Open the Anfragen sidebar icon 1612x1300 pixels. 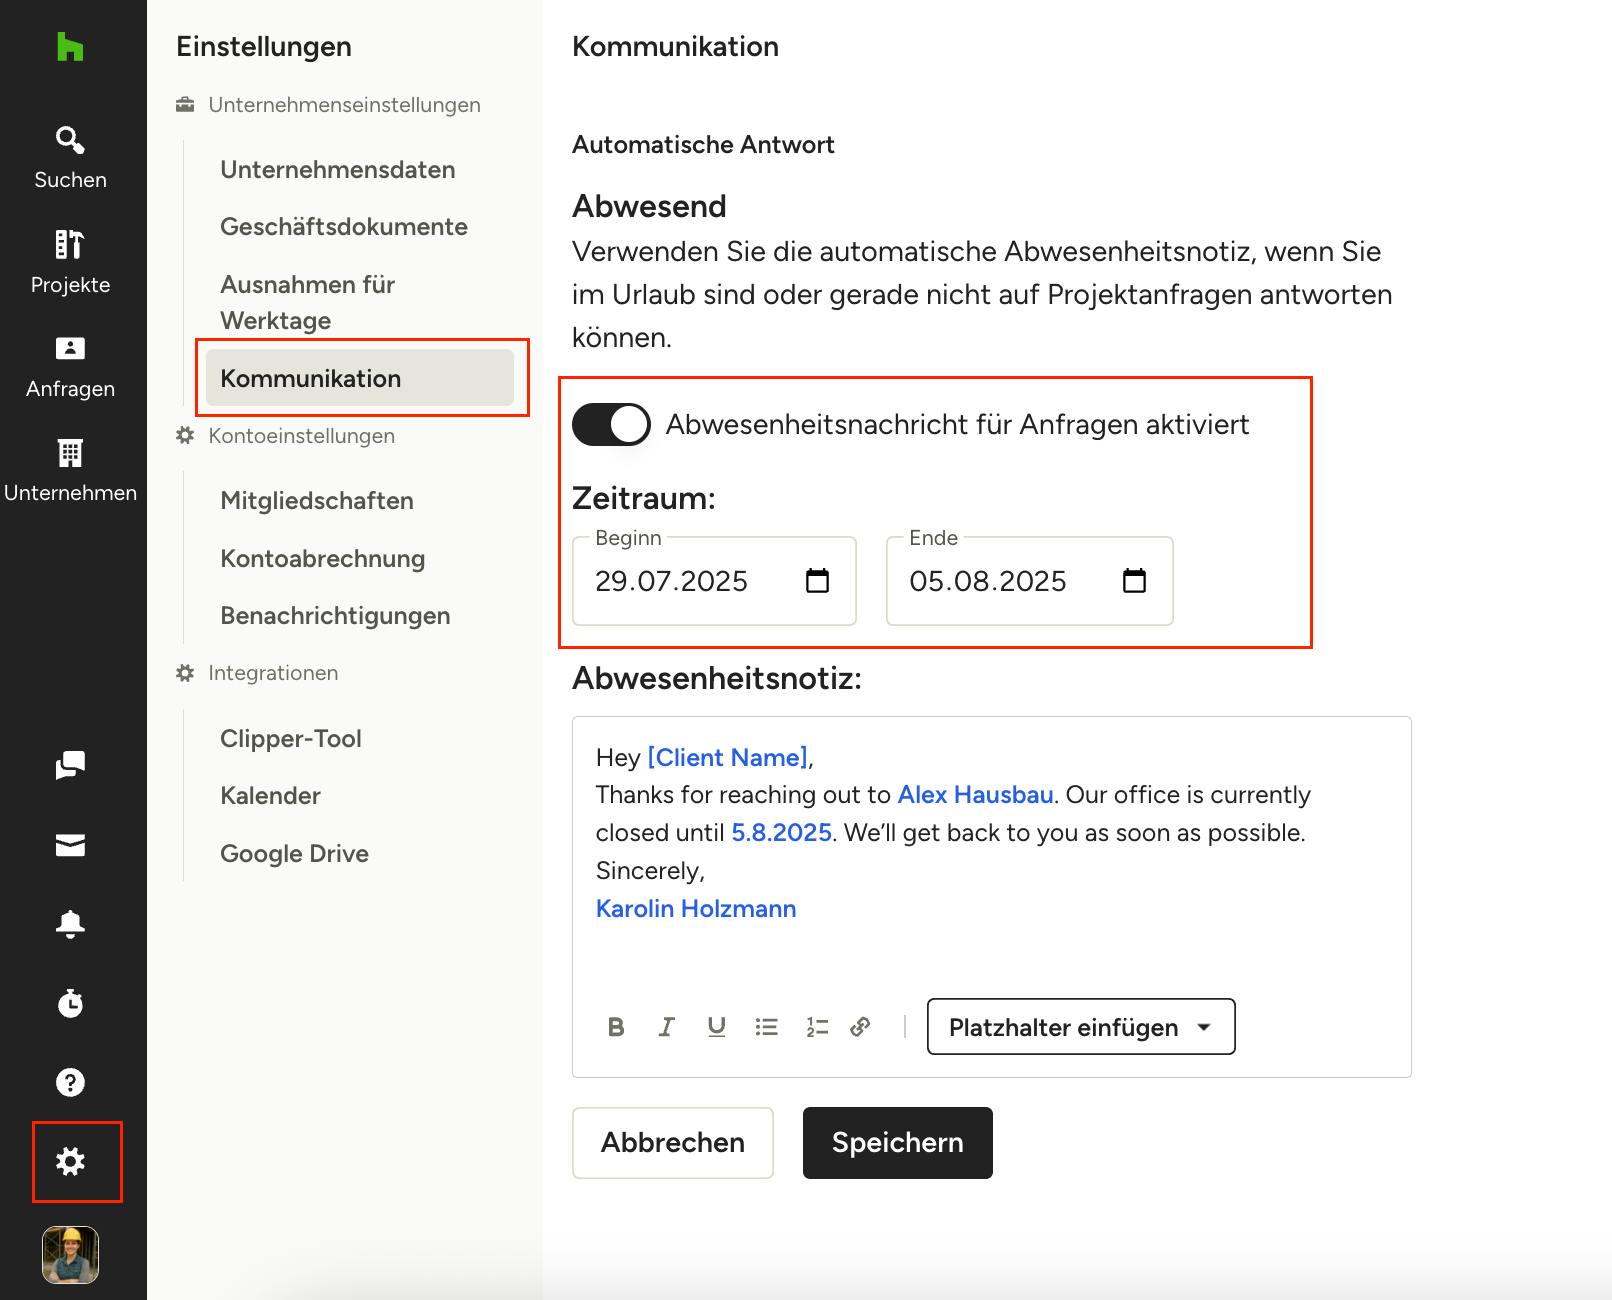coord(70,348)
